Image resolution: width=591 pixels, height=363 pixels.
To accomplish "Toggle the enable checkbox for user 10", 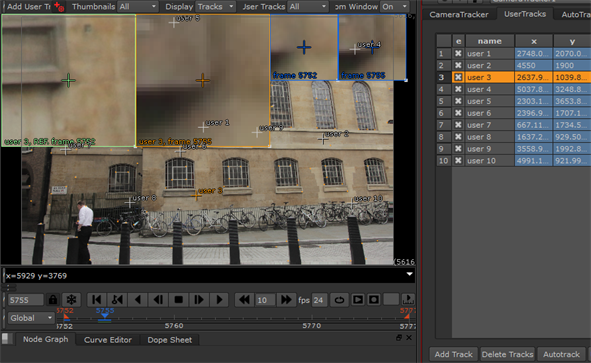I will coord(458,161).
